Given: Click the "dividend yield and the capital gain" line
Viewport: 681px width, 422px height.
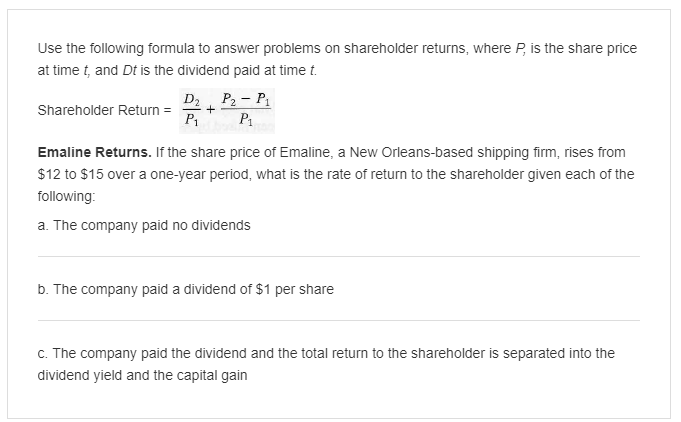Looking at the screenshot, I should point(144,375).
